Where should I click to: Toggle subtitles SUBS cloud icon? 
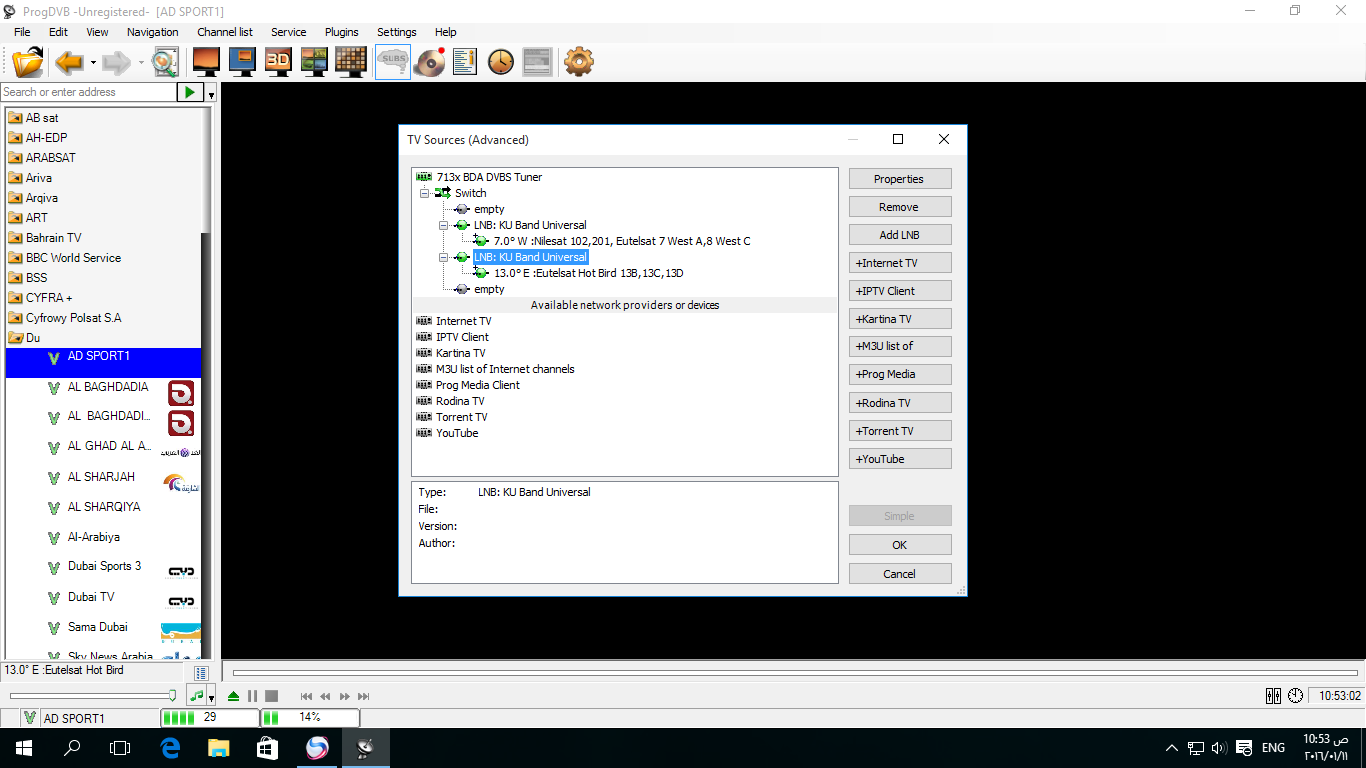pos(393,62)
